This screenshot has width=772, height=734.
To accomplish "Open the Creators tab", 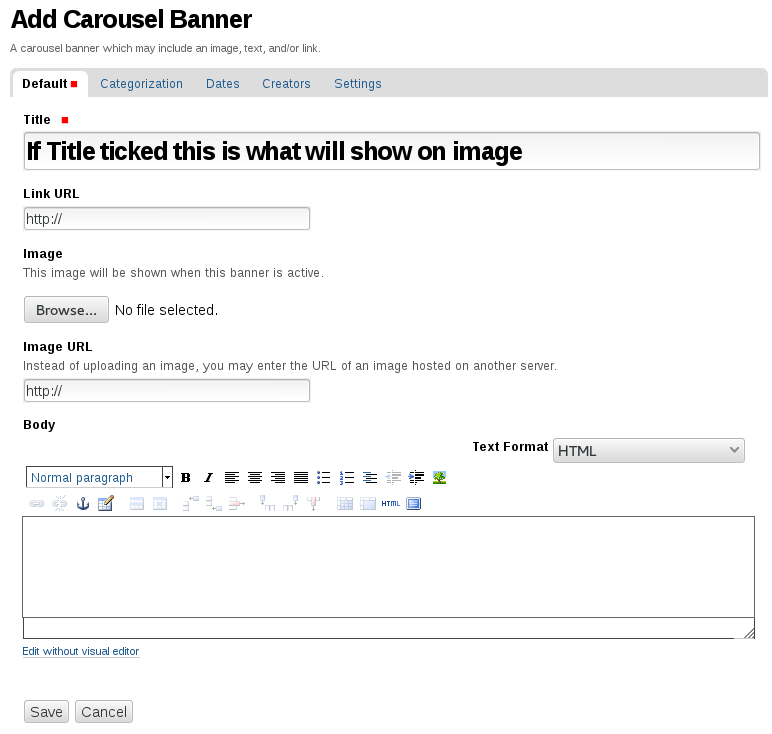I will coord(286,84).
